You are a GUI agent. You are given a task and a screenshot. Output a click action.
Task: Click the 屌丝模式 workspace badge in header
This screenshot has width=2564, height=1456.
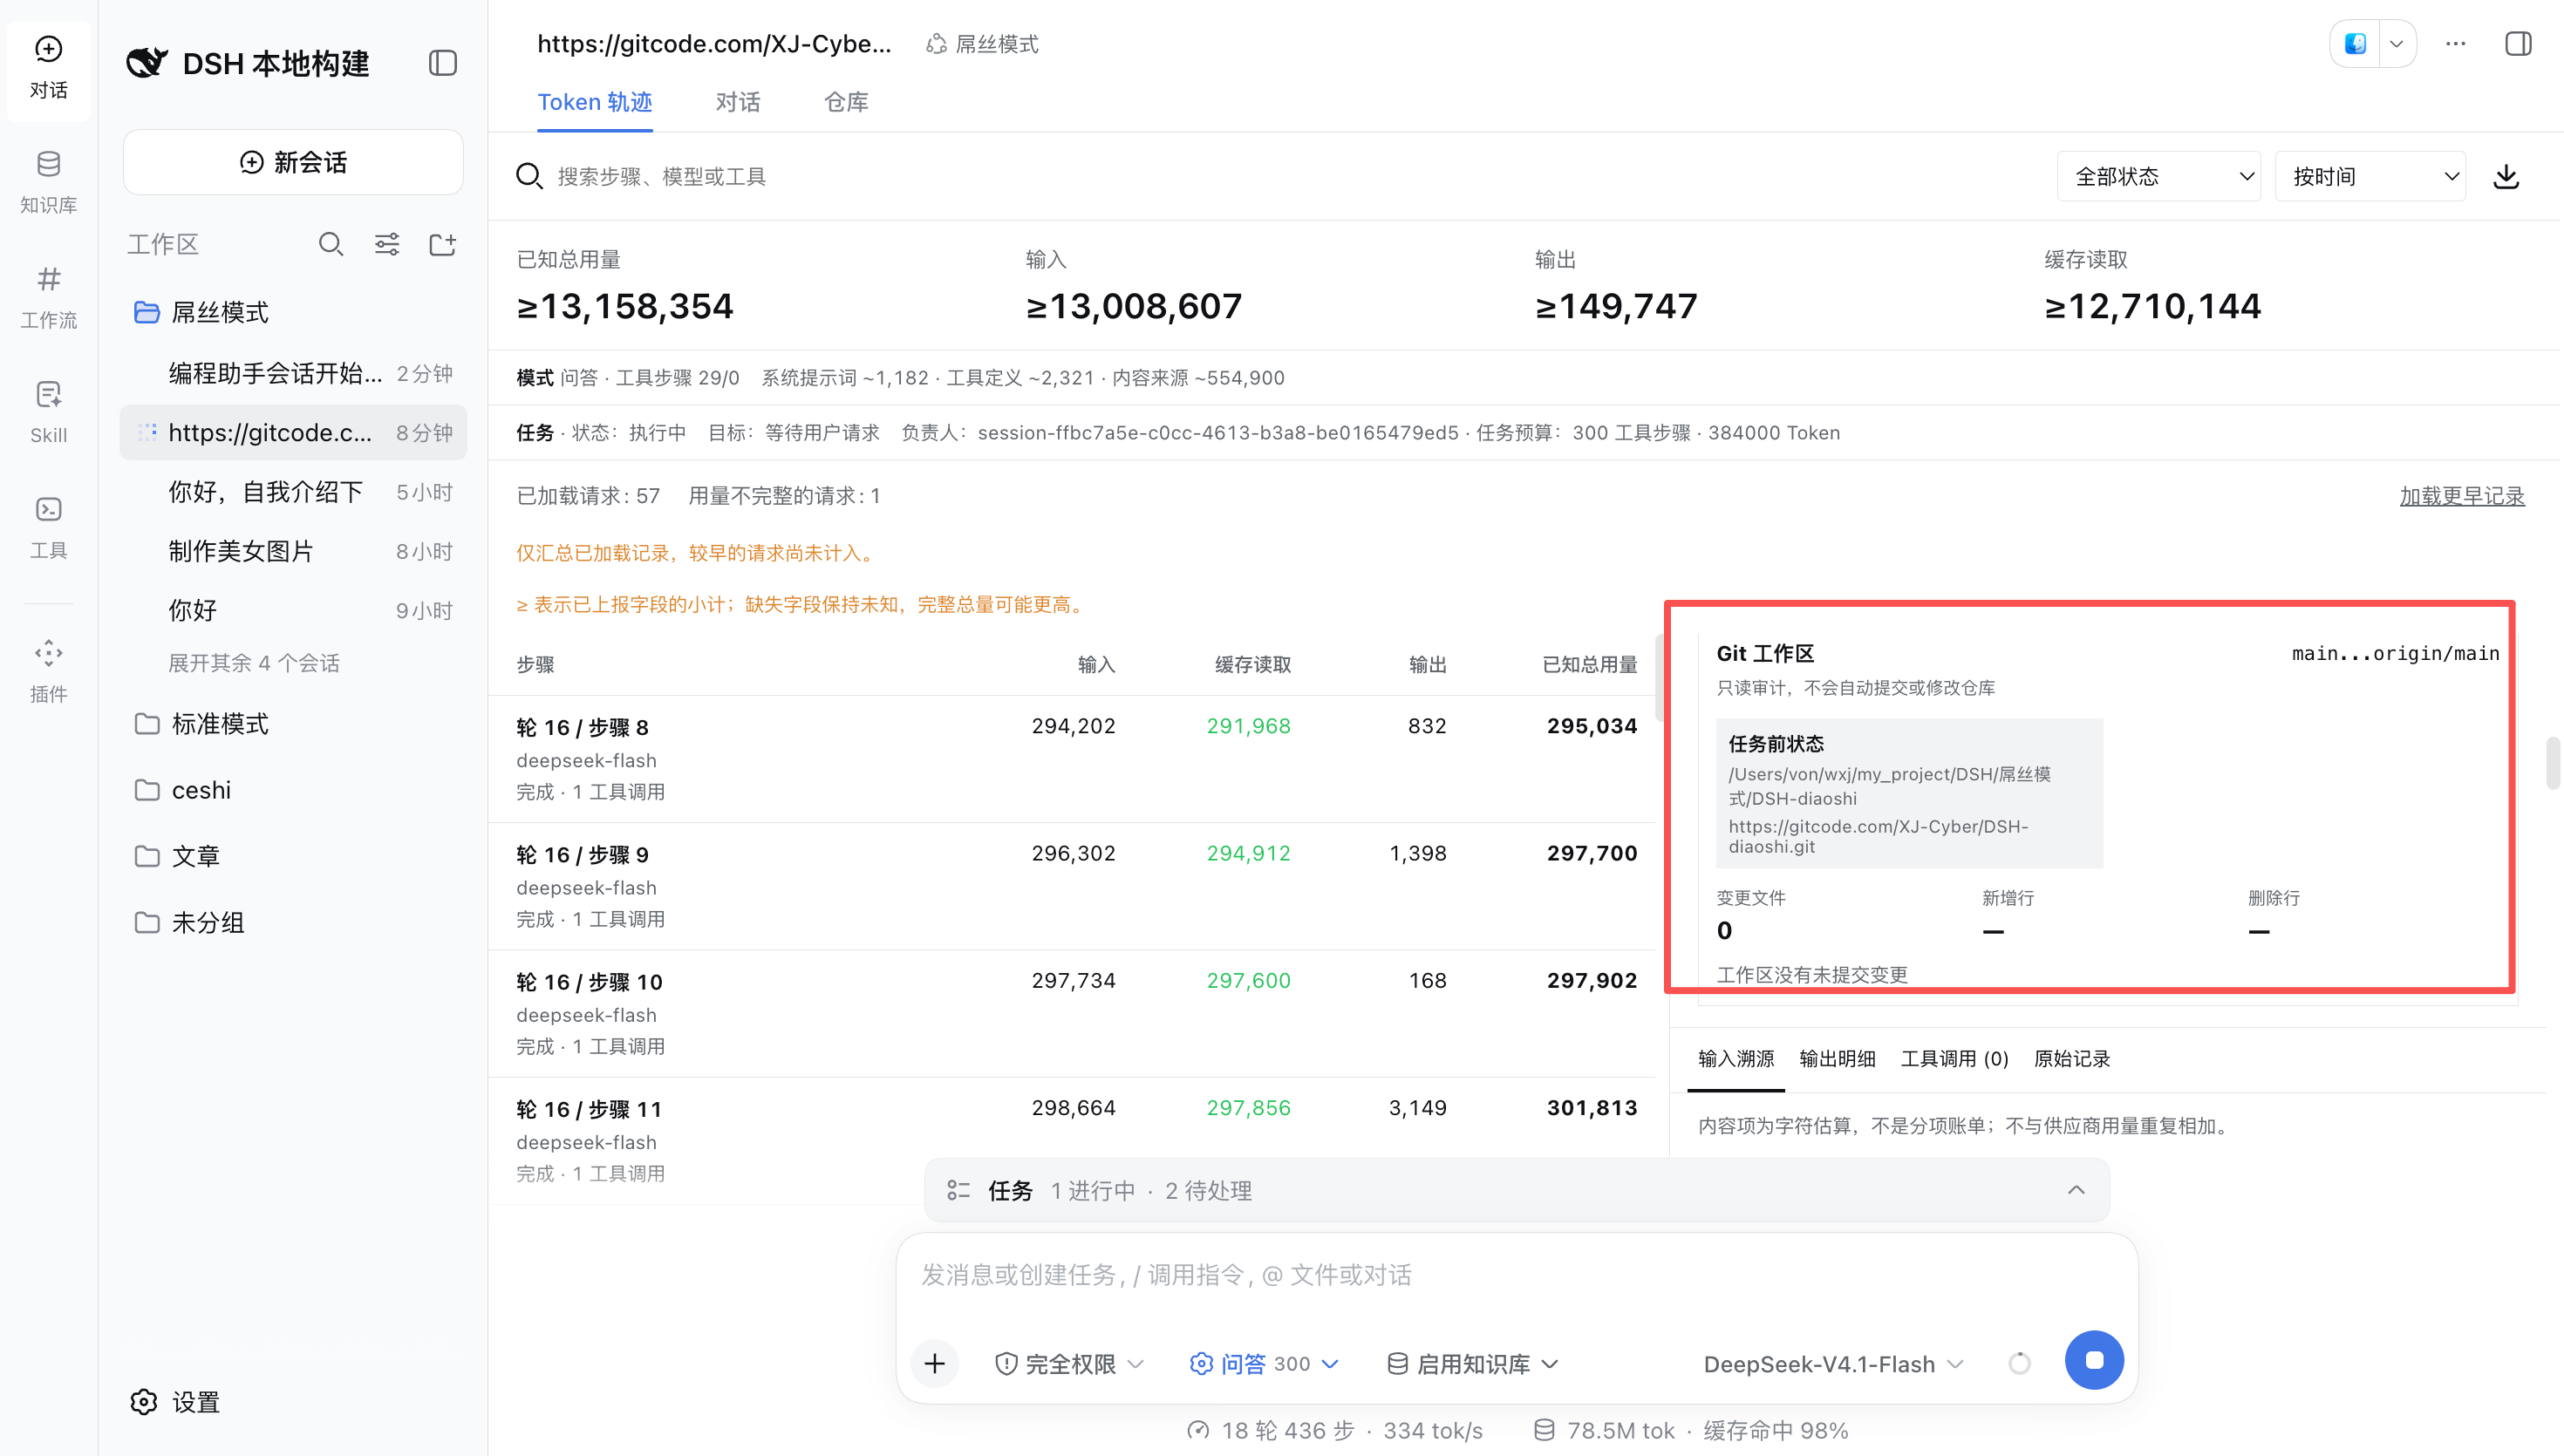pyautogui.click(x=982, y=44)
